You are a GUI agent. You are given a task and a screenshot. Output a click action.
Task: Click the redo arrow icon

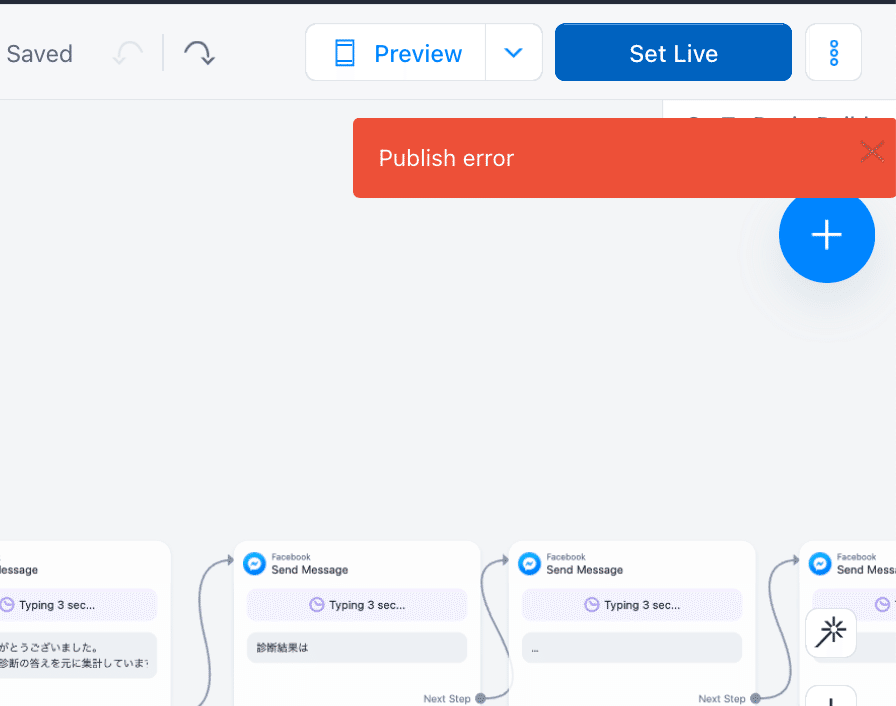tap(198, 53)
